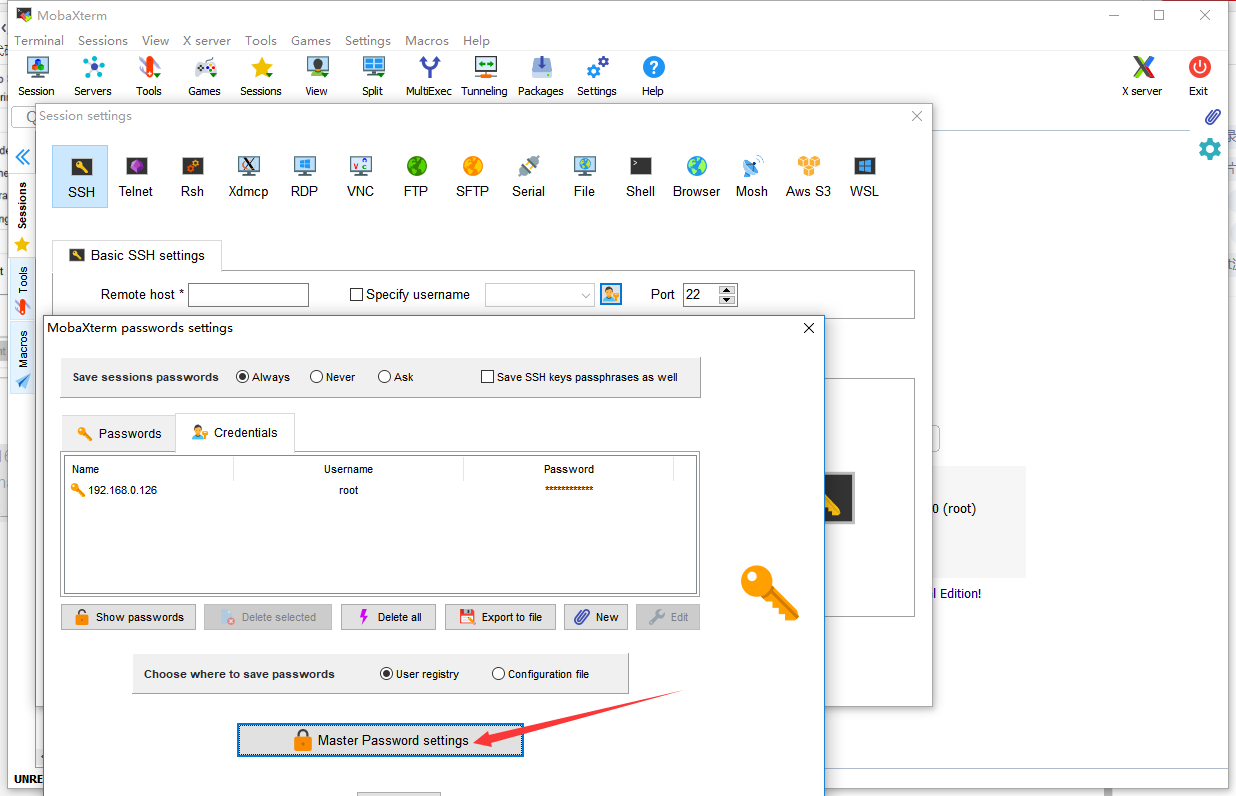This screenshot has height=796, width=1236.
Task: Click Delete all button
Action: [387, 617]
